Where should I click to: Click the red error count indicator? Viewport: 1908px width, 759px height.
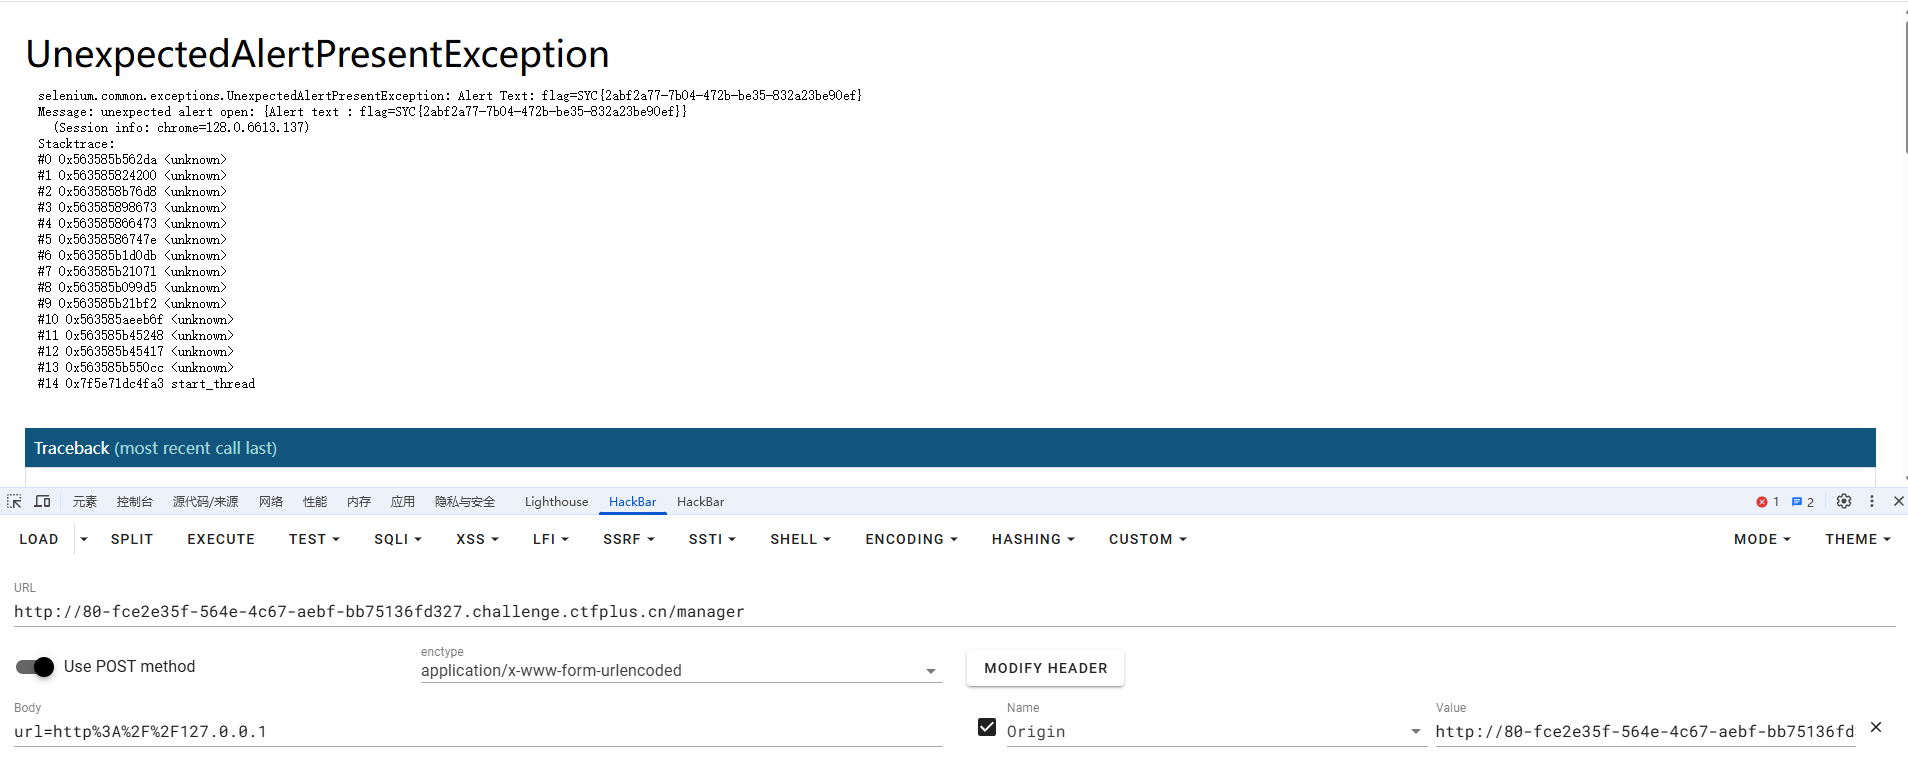tap(1767, 502)
